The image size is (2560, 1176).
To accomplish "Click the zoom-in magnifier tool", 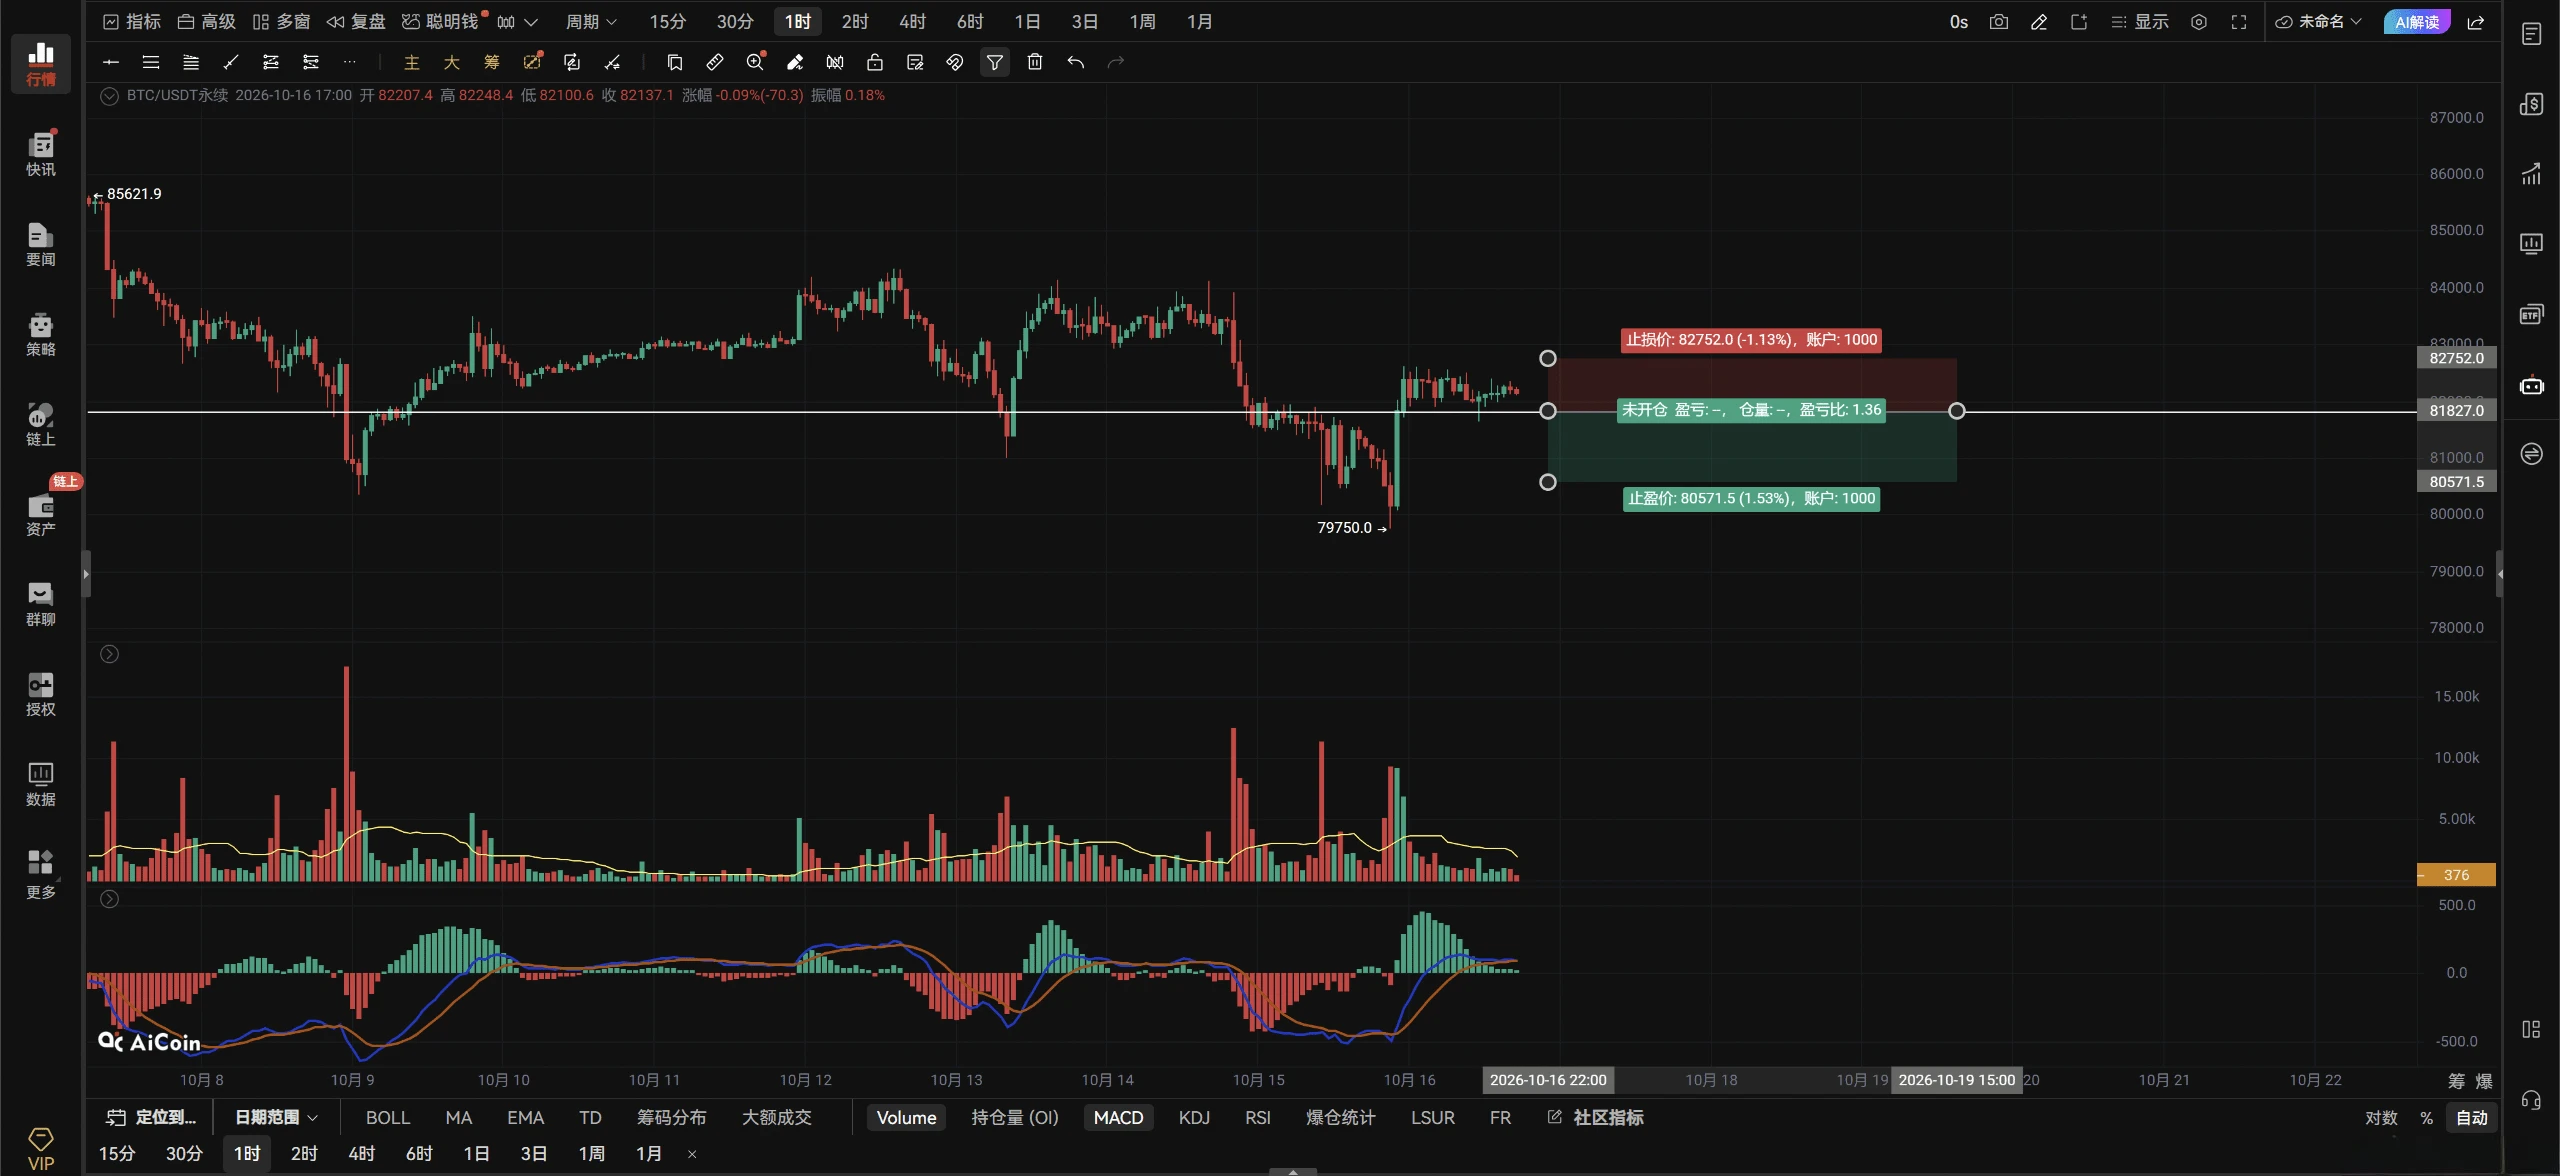I will point(755,62).
